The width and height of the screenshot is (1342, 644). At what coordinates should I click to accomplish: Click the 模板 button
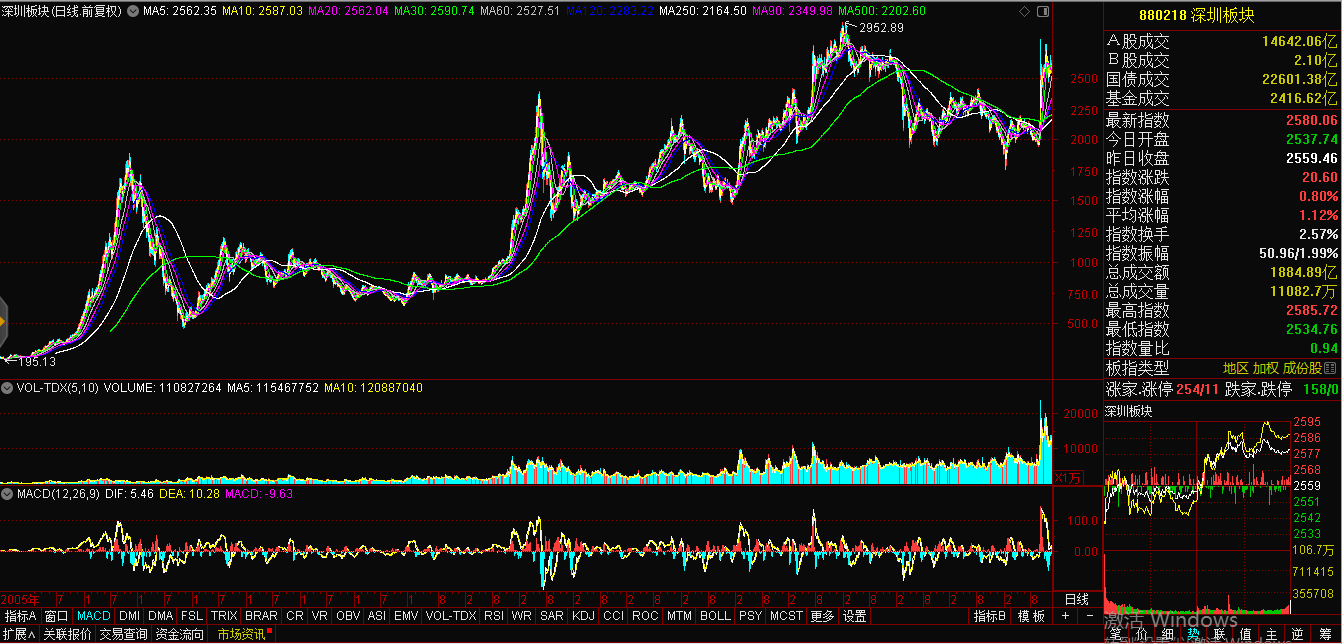(1031, 616)
